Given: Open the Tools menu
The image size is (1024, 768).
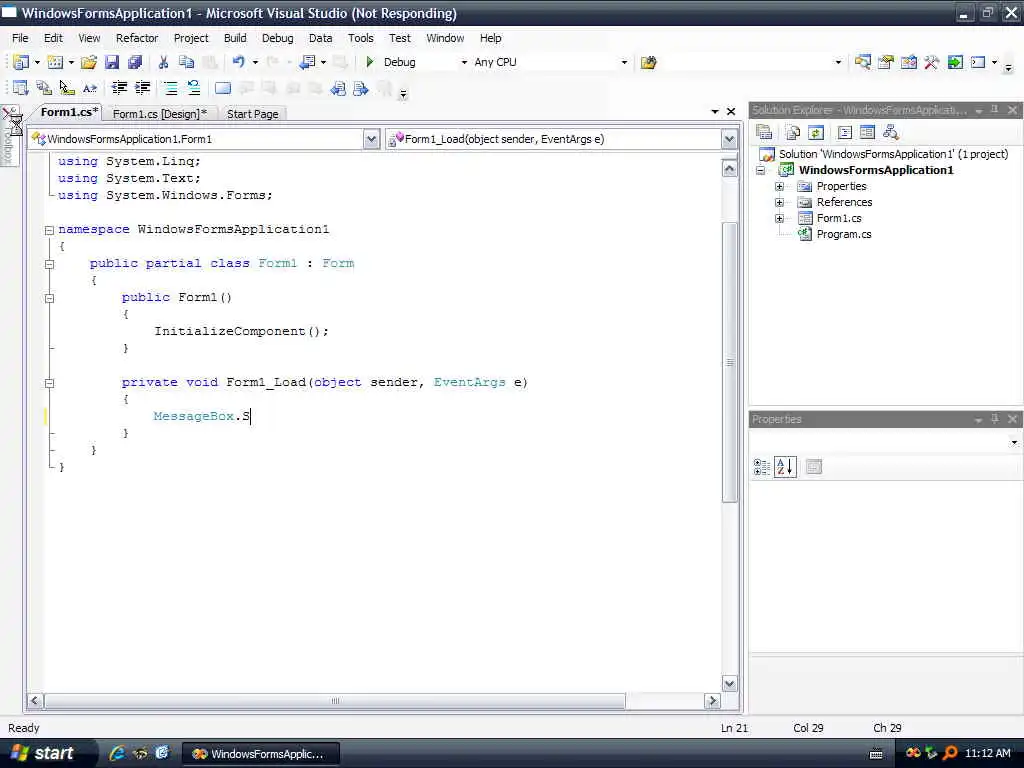Looking at the screenshot, I should [x=360, y=38].
